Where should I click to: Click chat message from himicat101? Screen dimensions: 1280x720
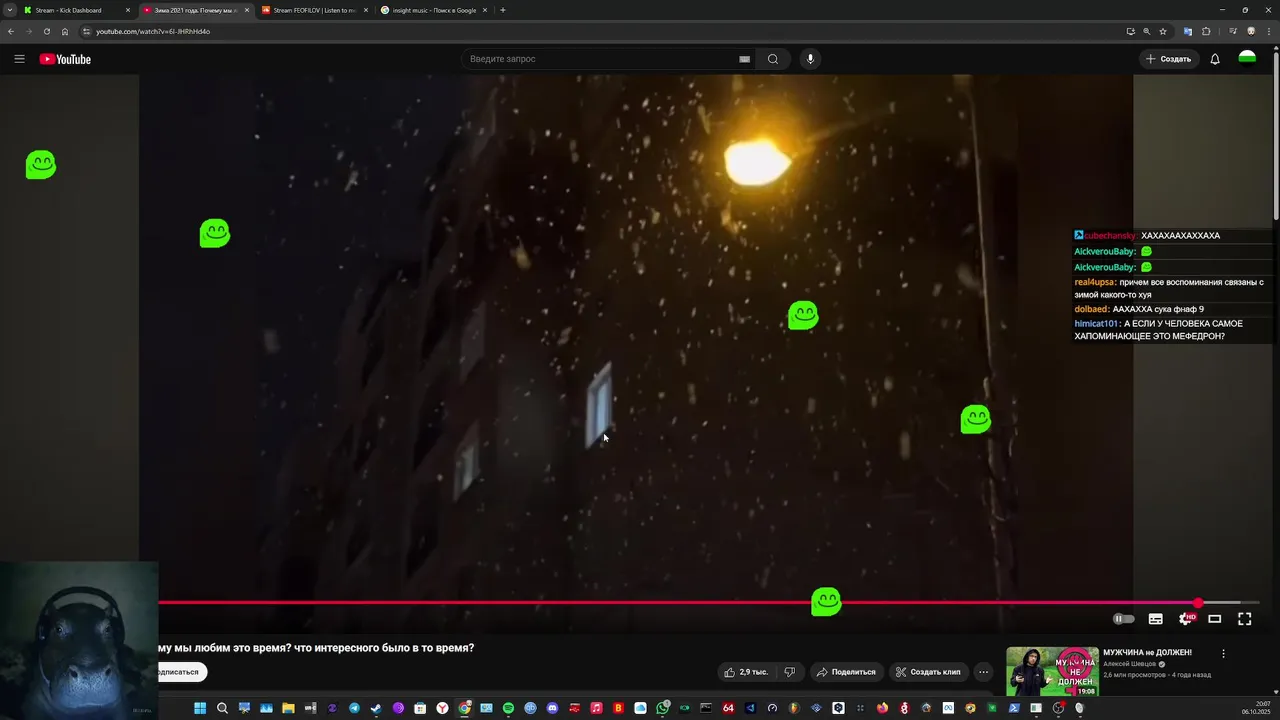[x=1159, y=330]
